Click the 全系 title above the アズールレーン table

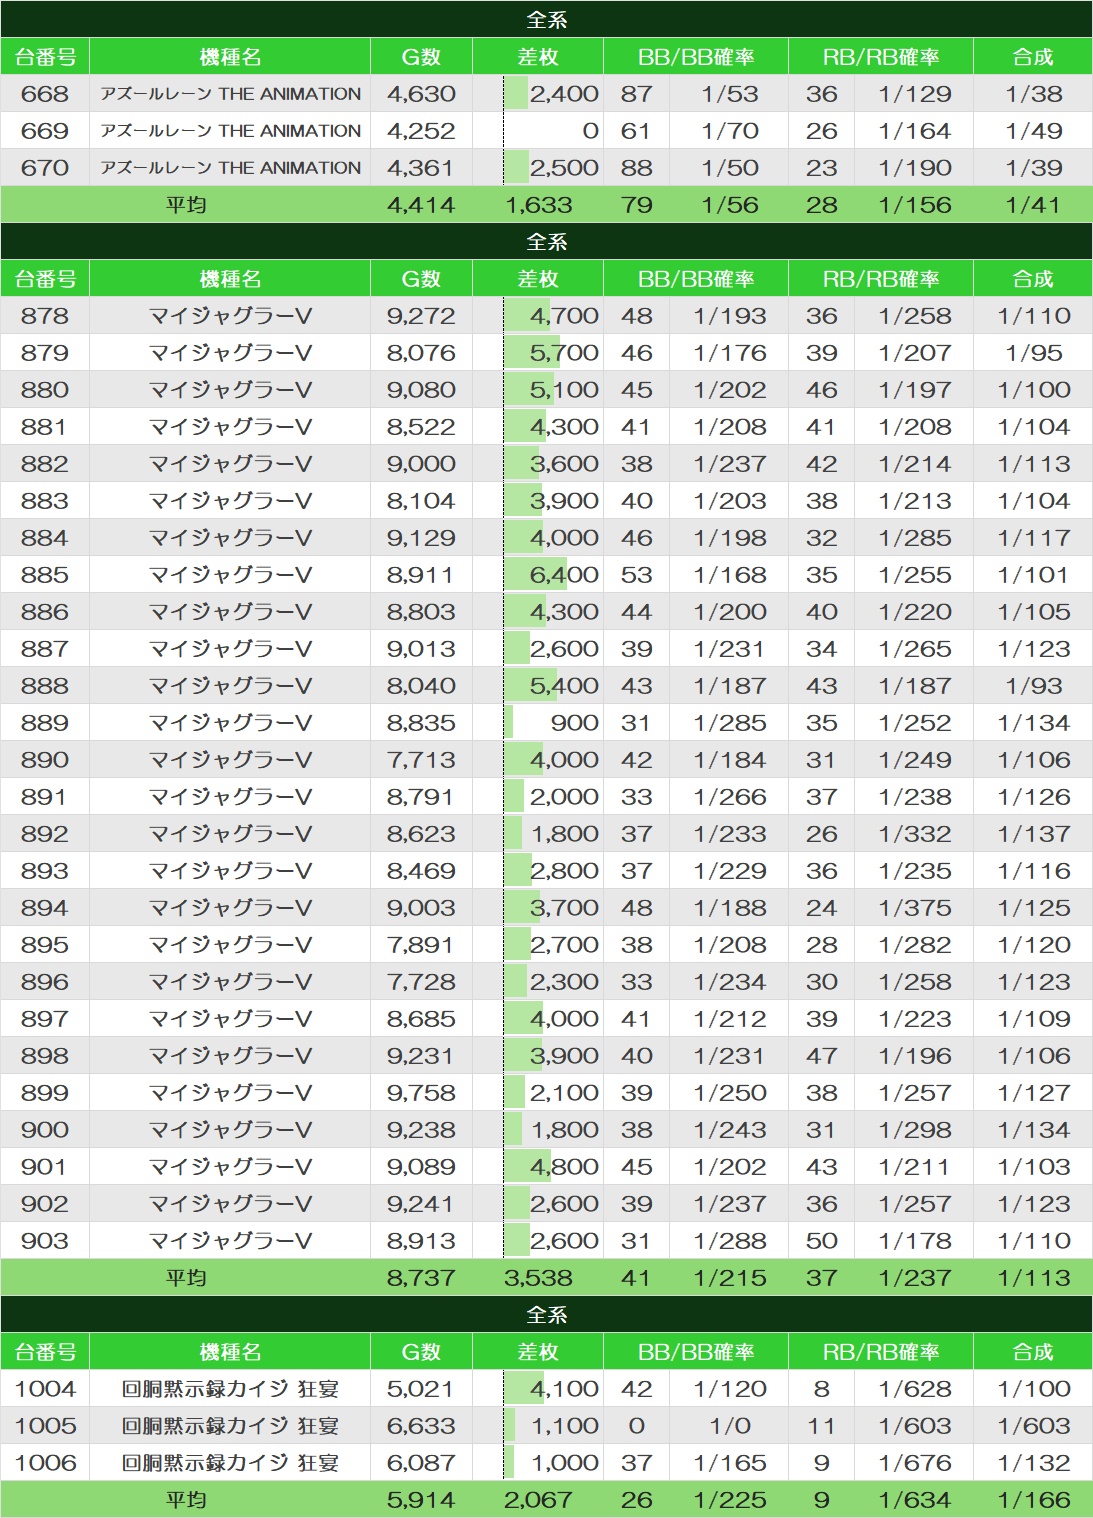pyautogui.click(x=546, y=19)
